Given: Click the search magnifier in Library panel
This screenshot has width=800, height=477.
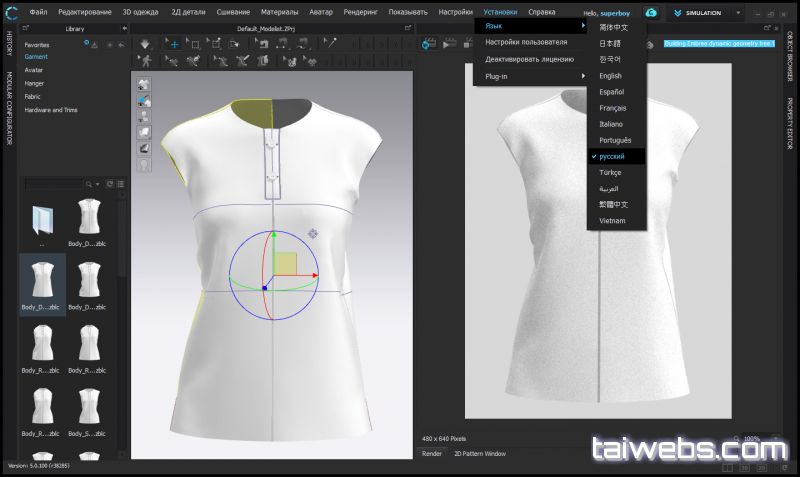Looking at the screenshot, I should [89, 184].
